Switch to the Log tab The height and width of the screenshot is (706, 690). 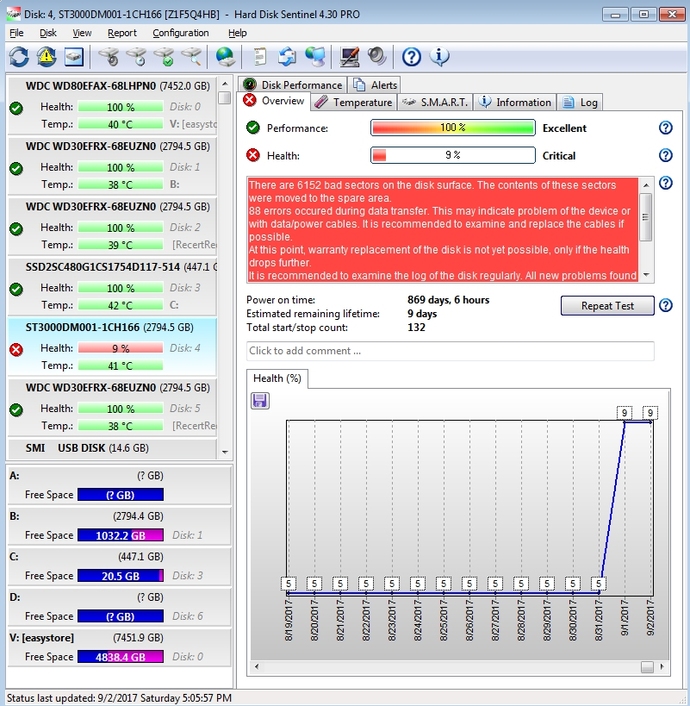tap(580, 102)
